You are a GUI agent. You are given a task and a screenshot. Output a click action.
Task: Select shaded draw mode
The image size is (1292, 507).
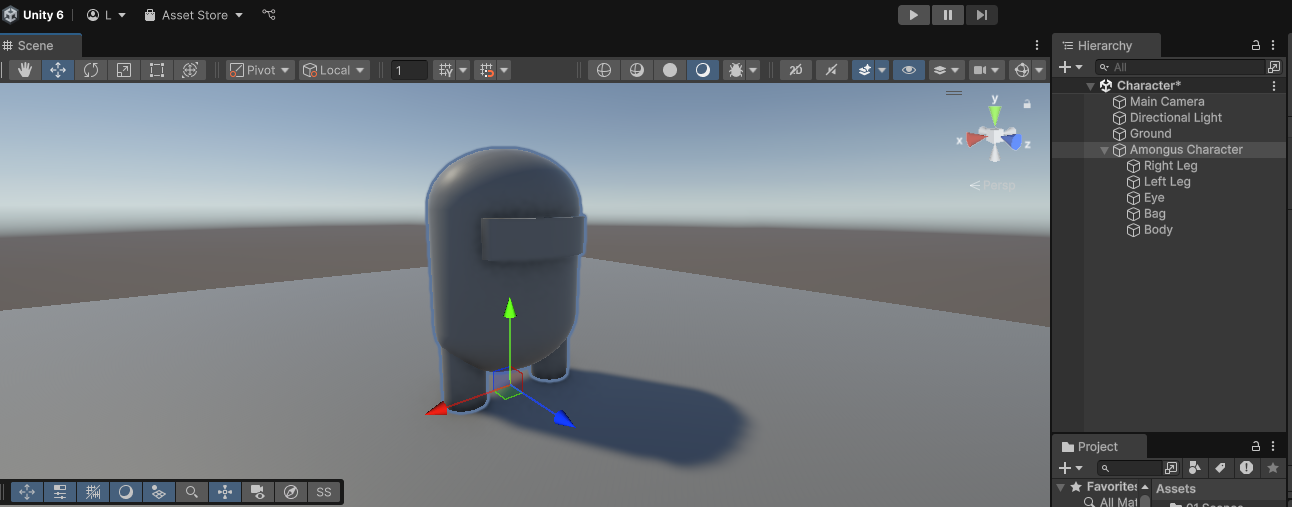pos(703,70)
